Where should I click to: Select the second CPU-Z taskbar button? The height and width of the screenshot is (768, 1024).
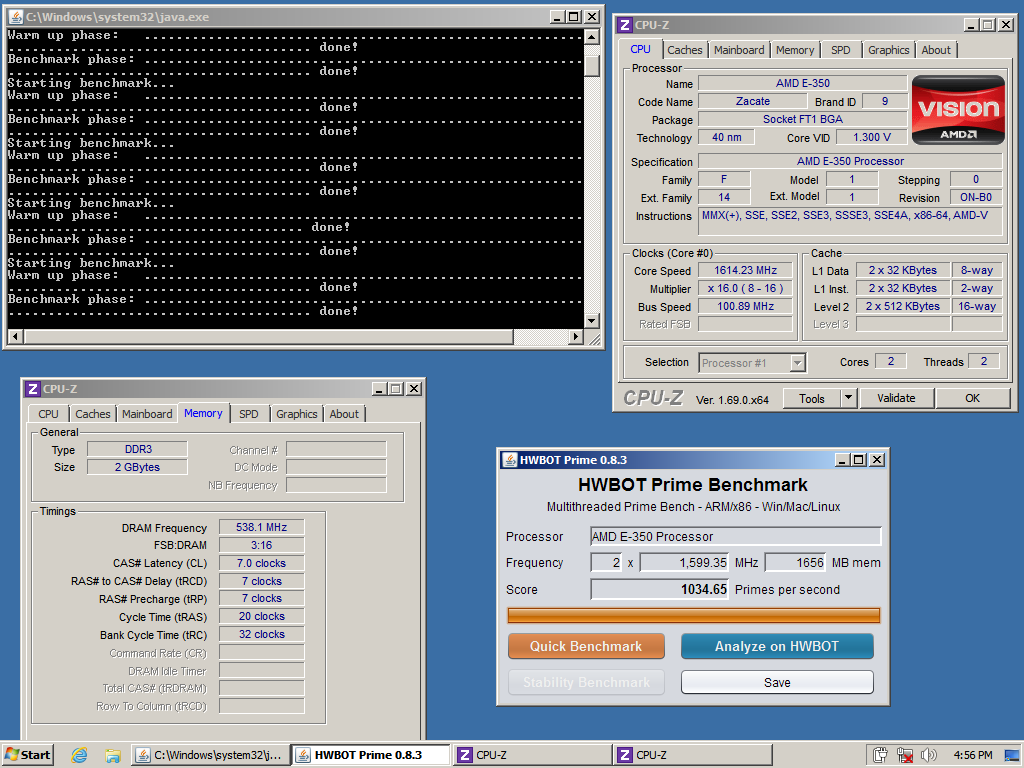pos(693,755)
